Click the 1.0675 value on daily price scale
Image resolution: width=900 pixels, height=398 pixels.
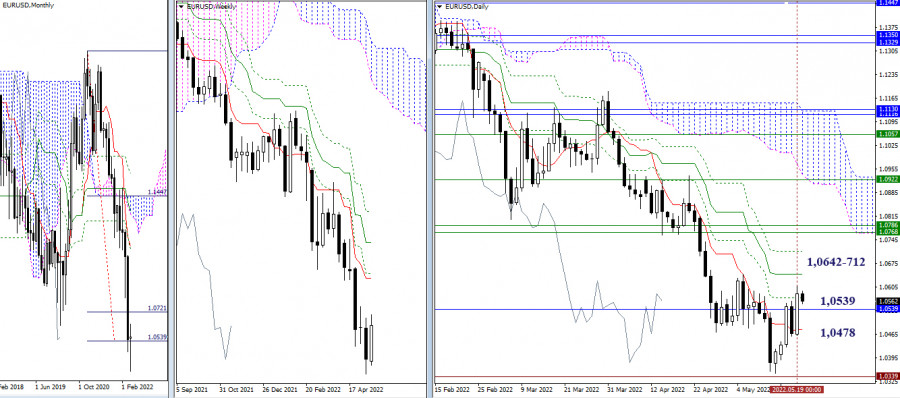(887, 263)
